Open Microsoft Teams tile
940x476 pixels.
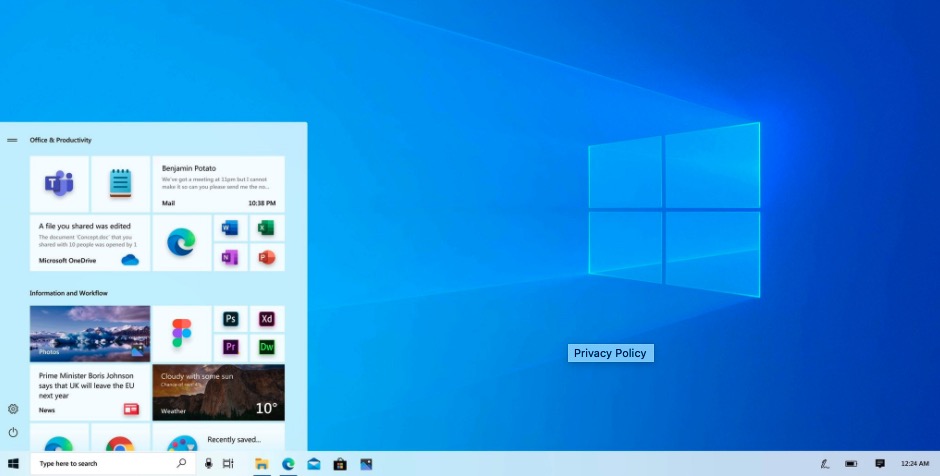[x=59, y=184]
